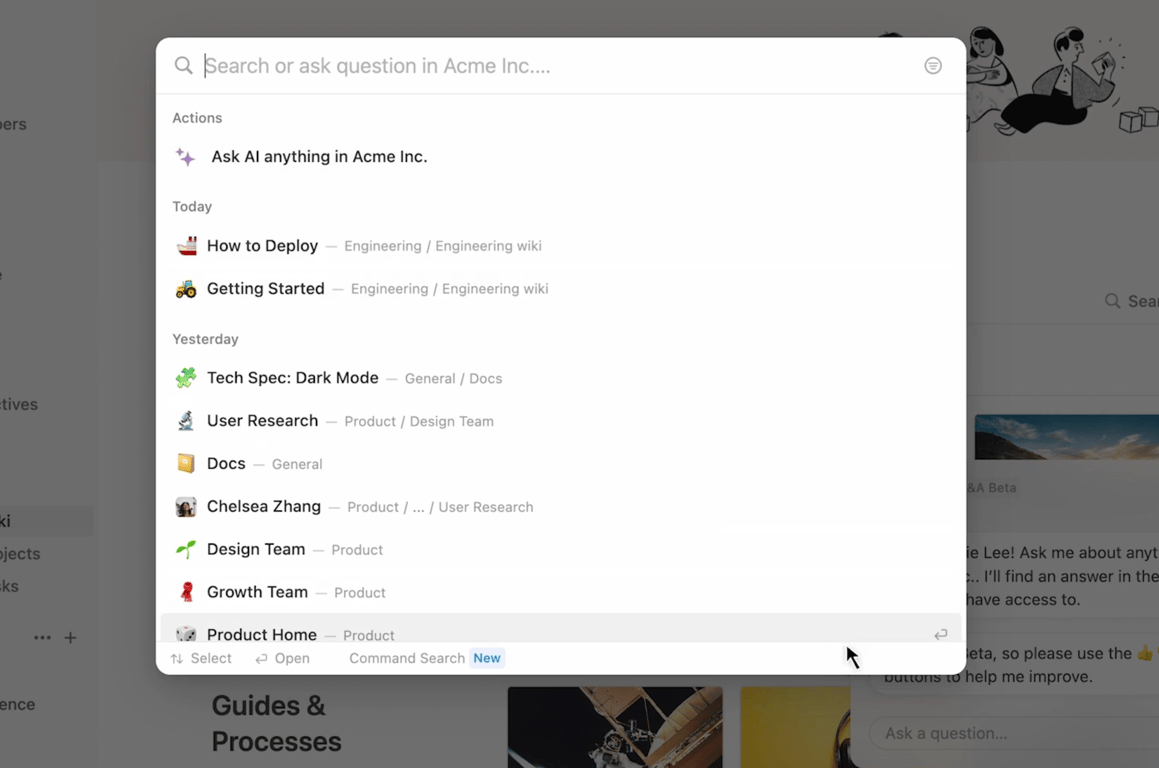Click the seedling icon for Design Team
1159x768 pixels.
tap(186, 549)
